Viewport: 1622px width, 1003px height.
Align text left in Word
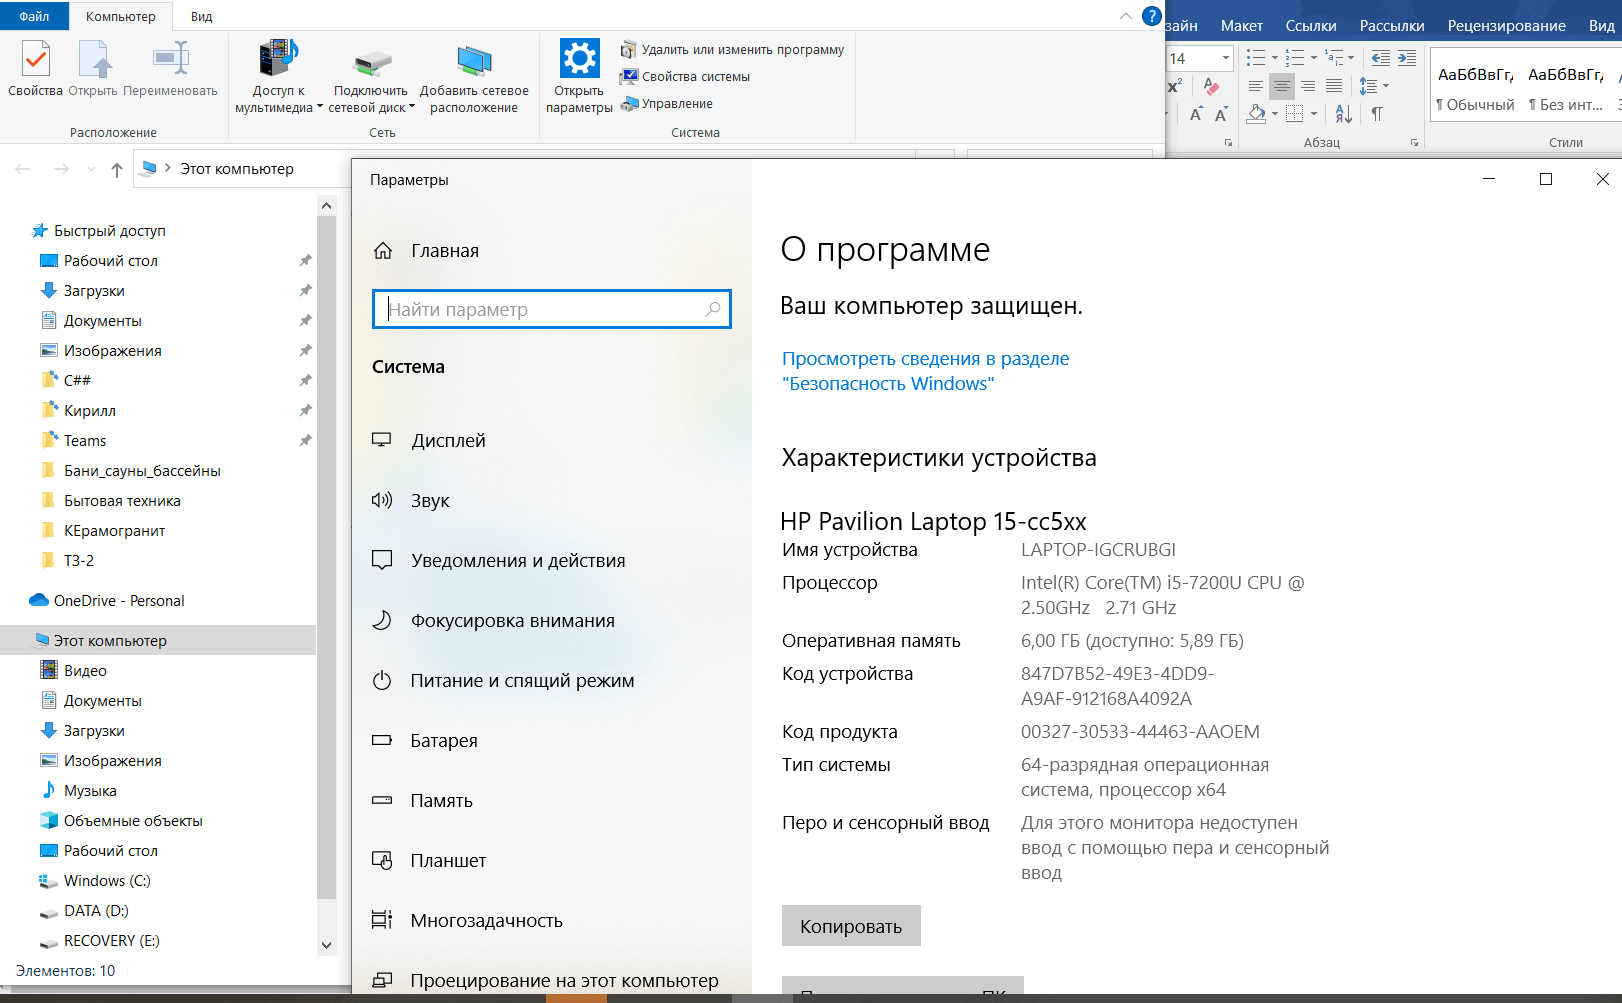click(1256, 87)
